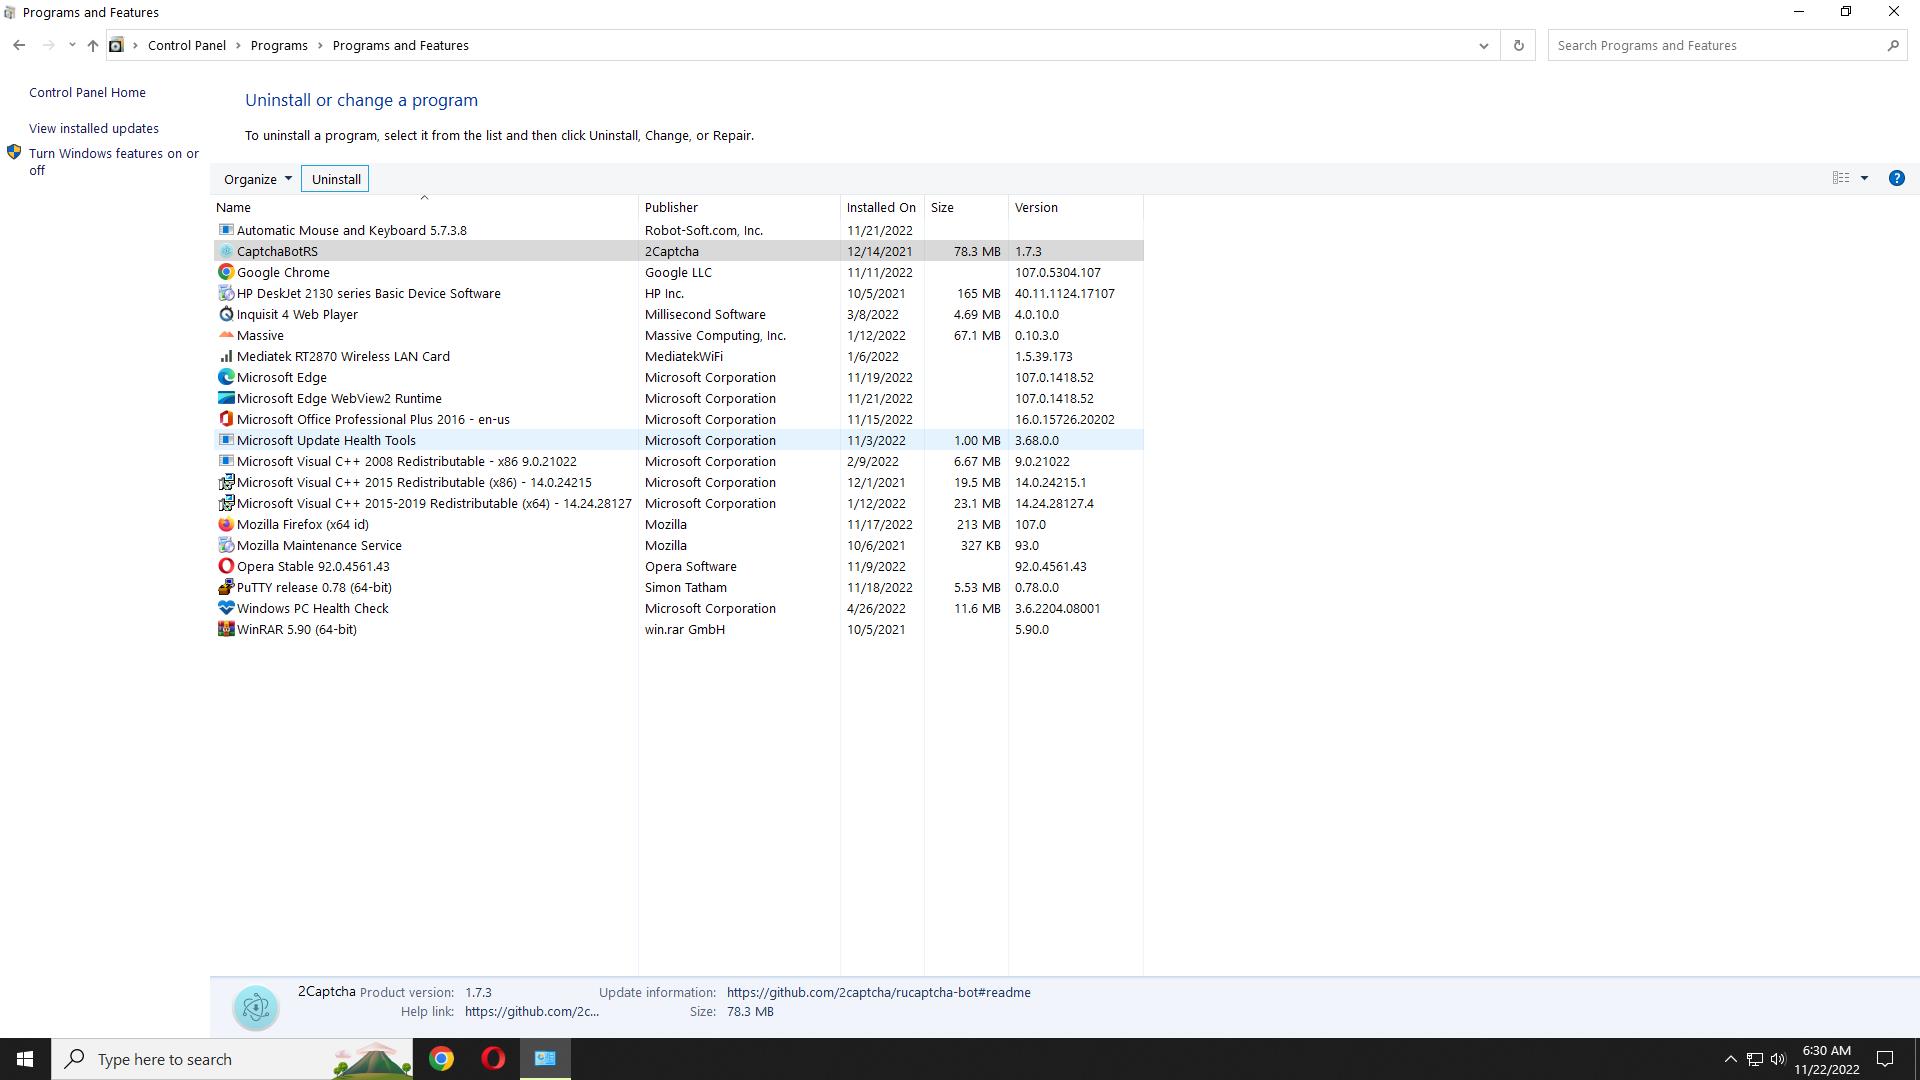1920x1080 pixels.
Task: Open Opera from the Windows taskbar
Action: [x=493, y=1059]
